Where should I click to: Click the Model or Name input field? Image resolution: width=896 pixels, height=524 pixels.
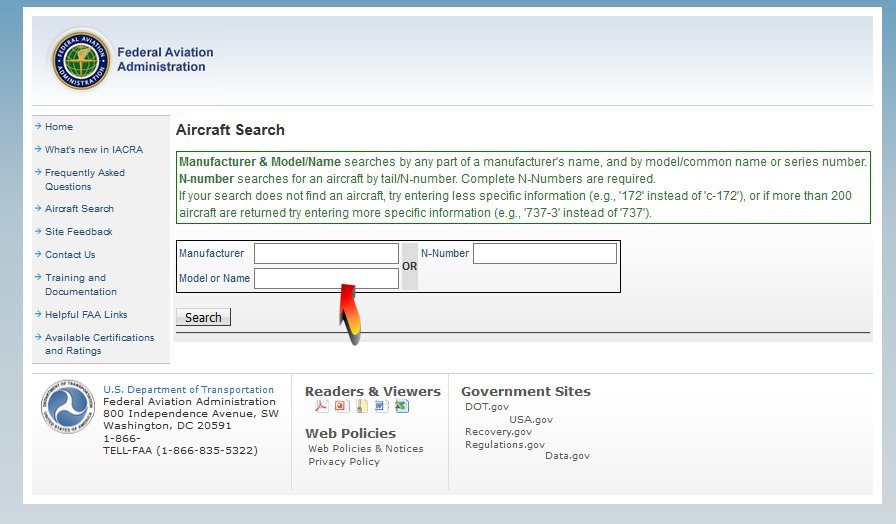point(326,279)
